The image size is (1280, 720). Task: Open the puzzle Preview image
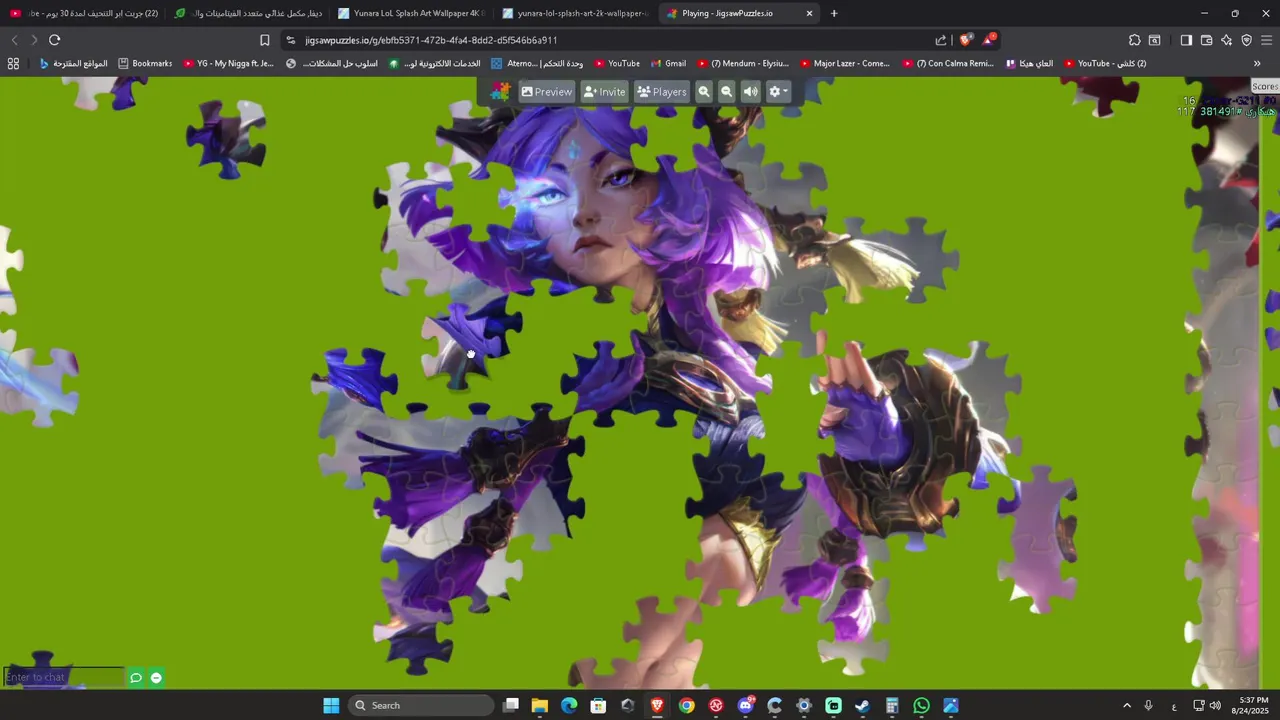[546, 92]
